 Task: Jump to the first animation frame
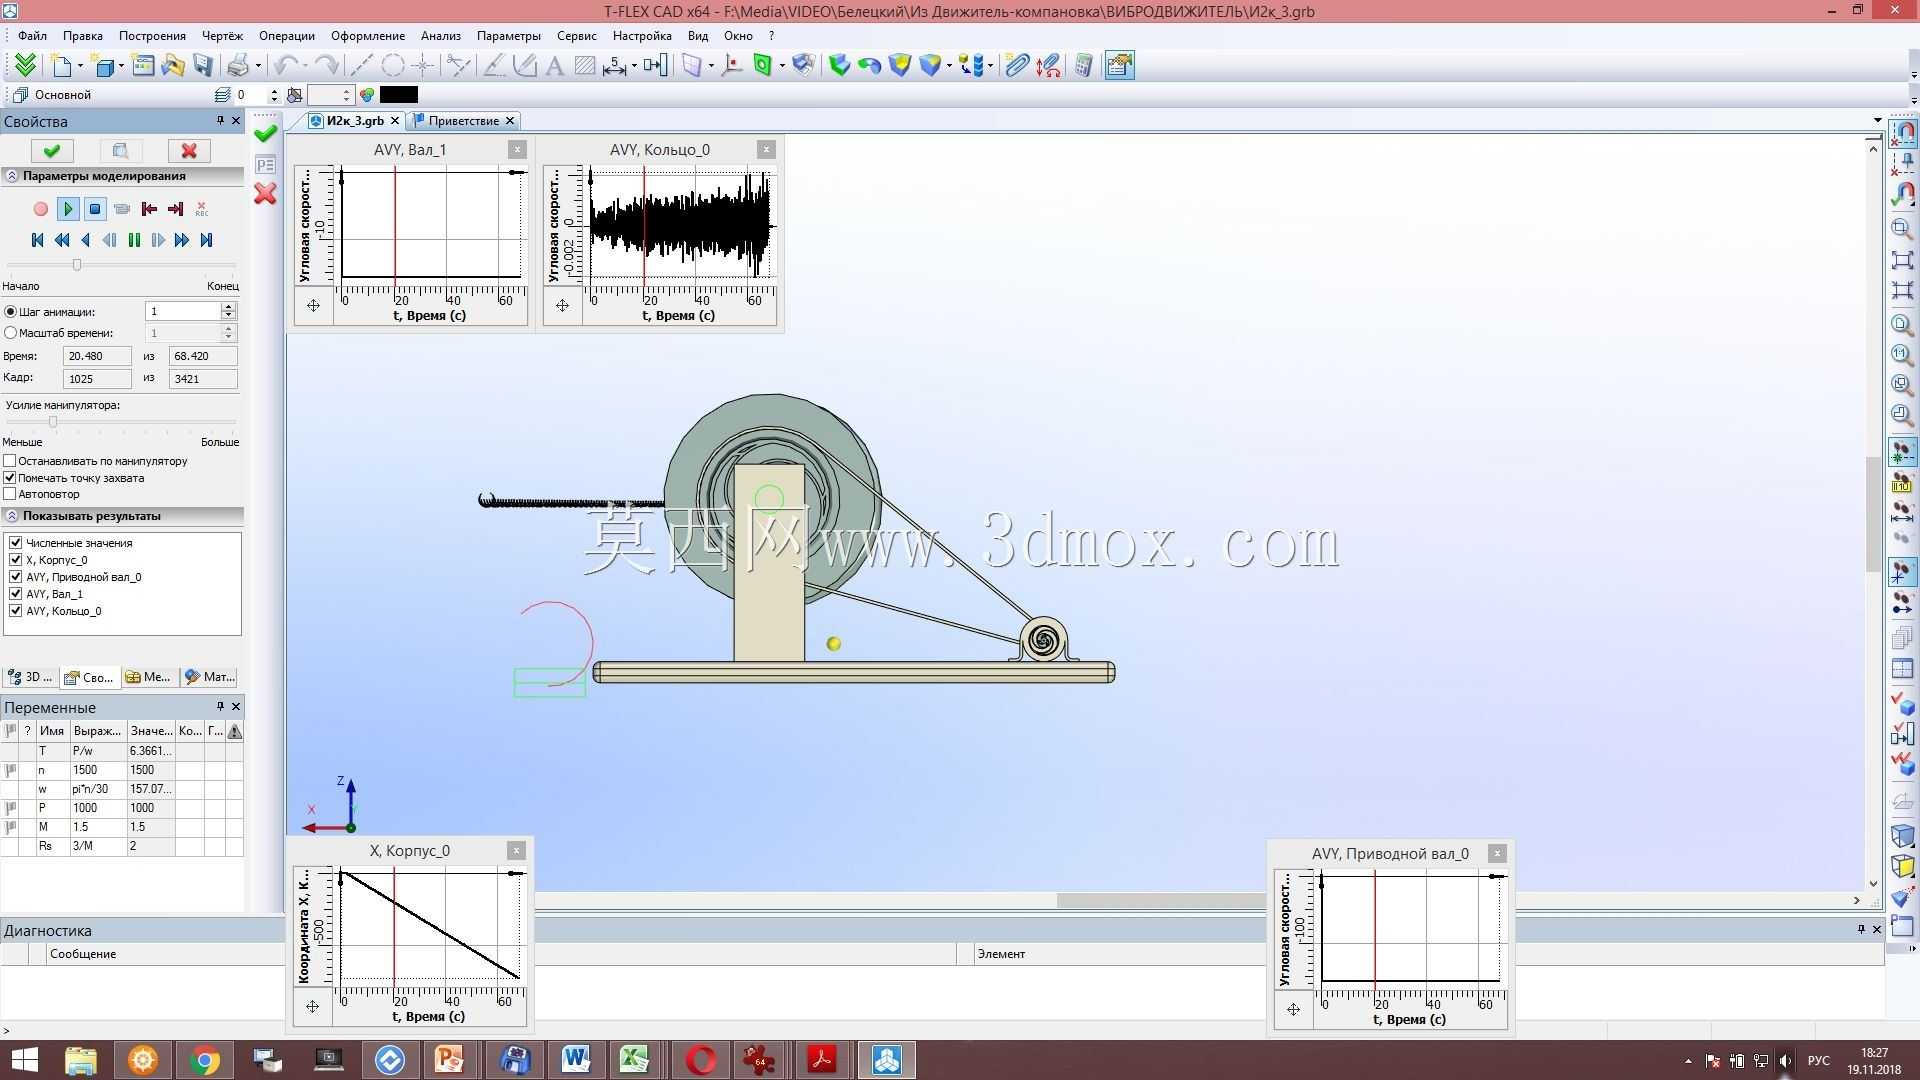[x=38, y=240]
